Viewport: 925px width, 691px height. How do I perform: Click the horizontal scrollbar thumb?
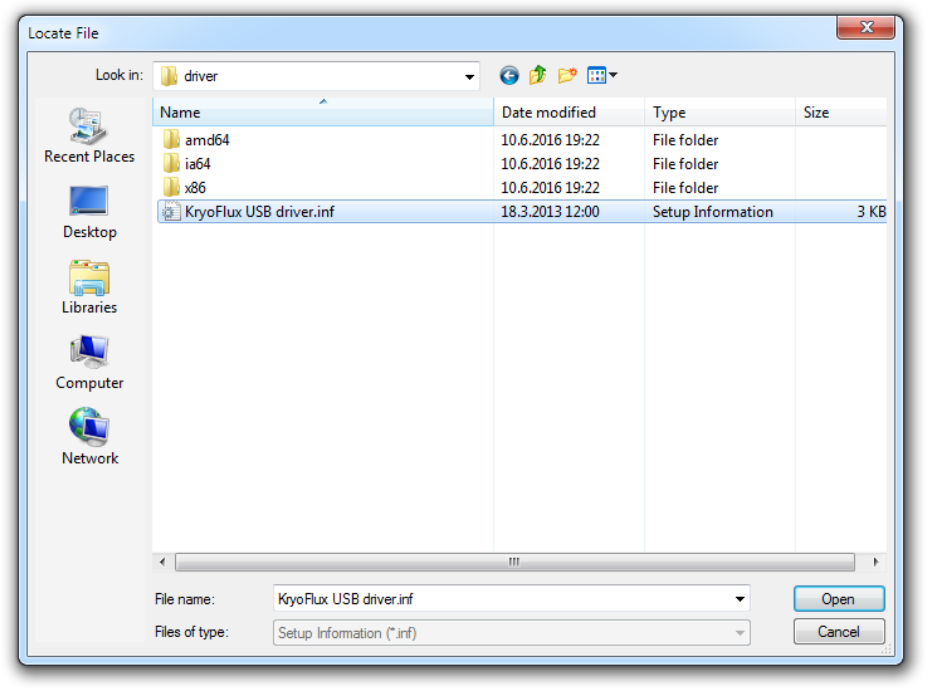(514, 562)
